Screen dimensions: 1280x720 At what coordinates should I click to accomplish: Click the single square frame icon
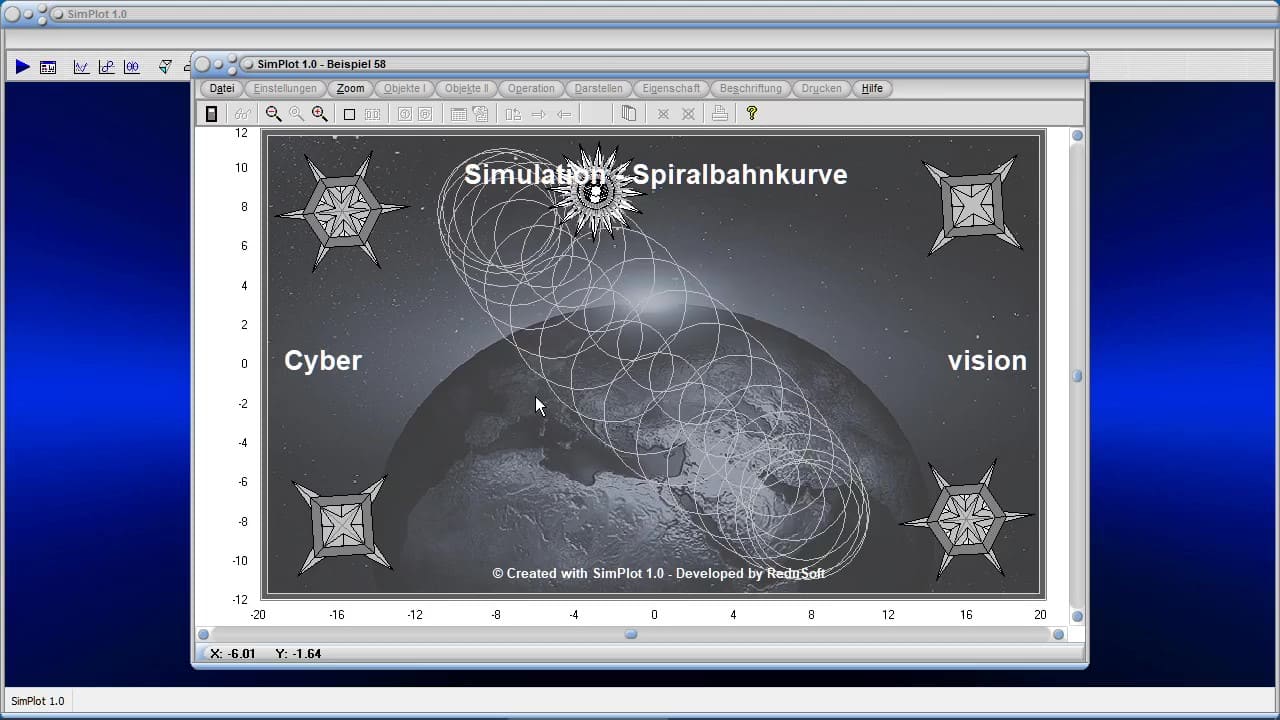[349, 114]
